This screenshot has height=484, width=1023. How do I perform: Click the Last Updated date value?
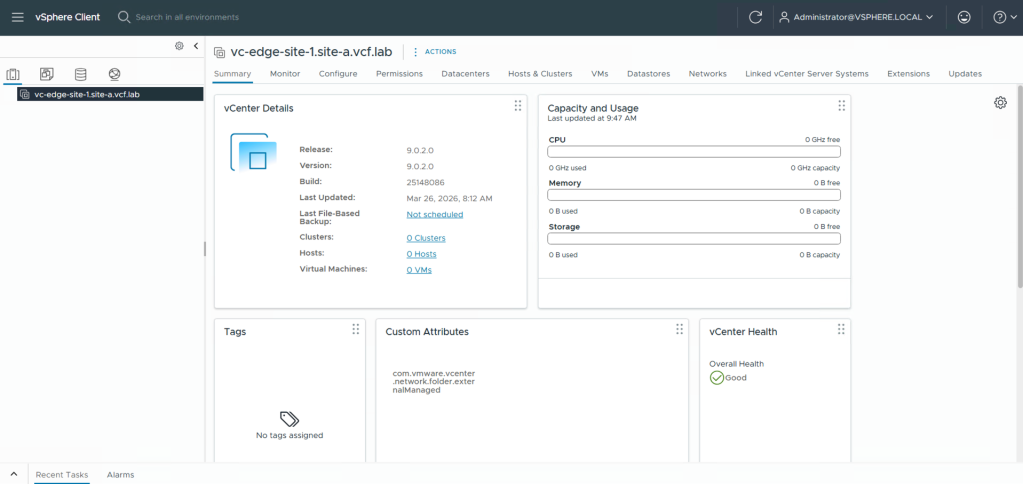[x=450, y=198]
